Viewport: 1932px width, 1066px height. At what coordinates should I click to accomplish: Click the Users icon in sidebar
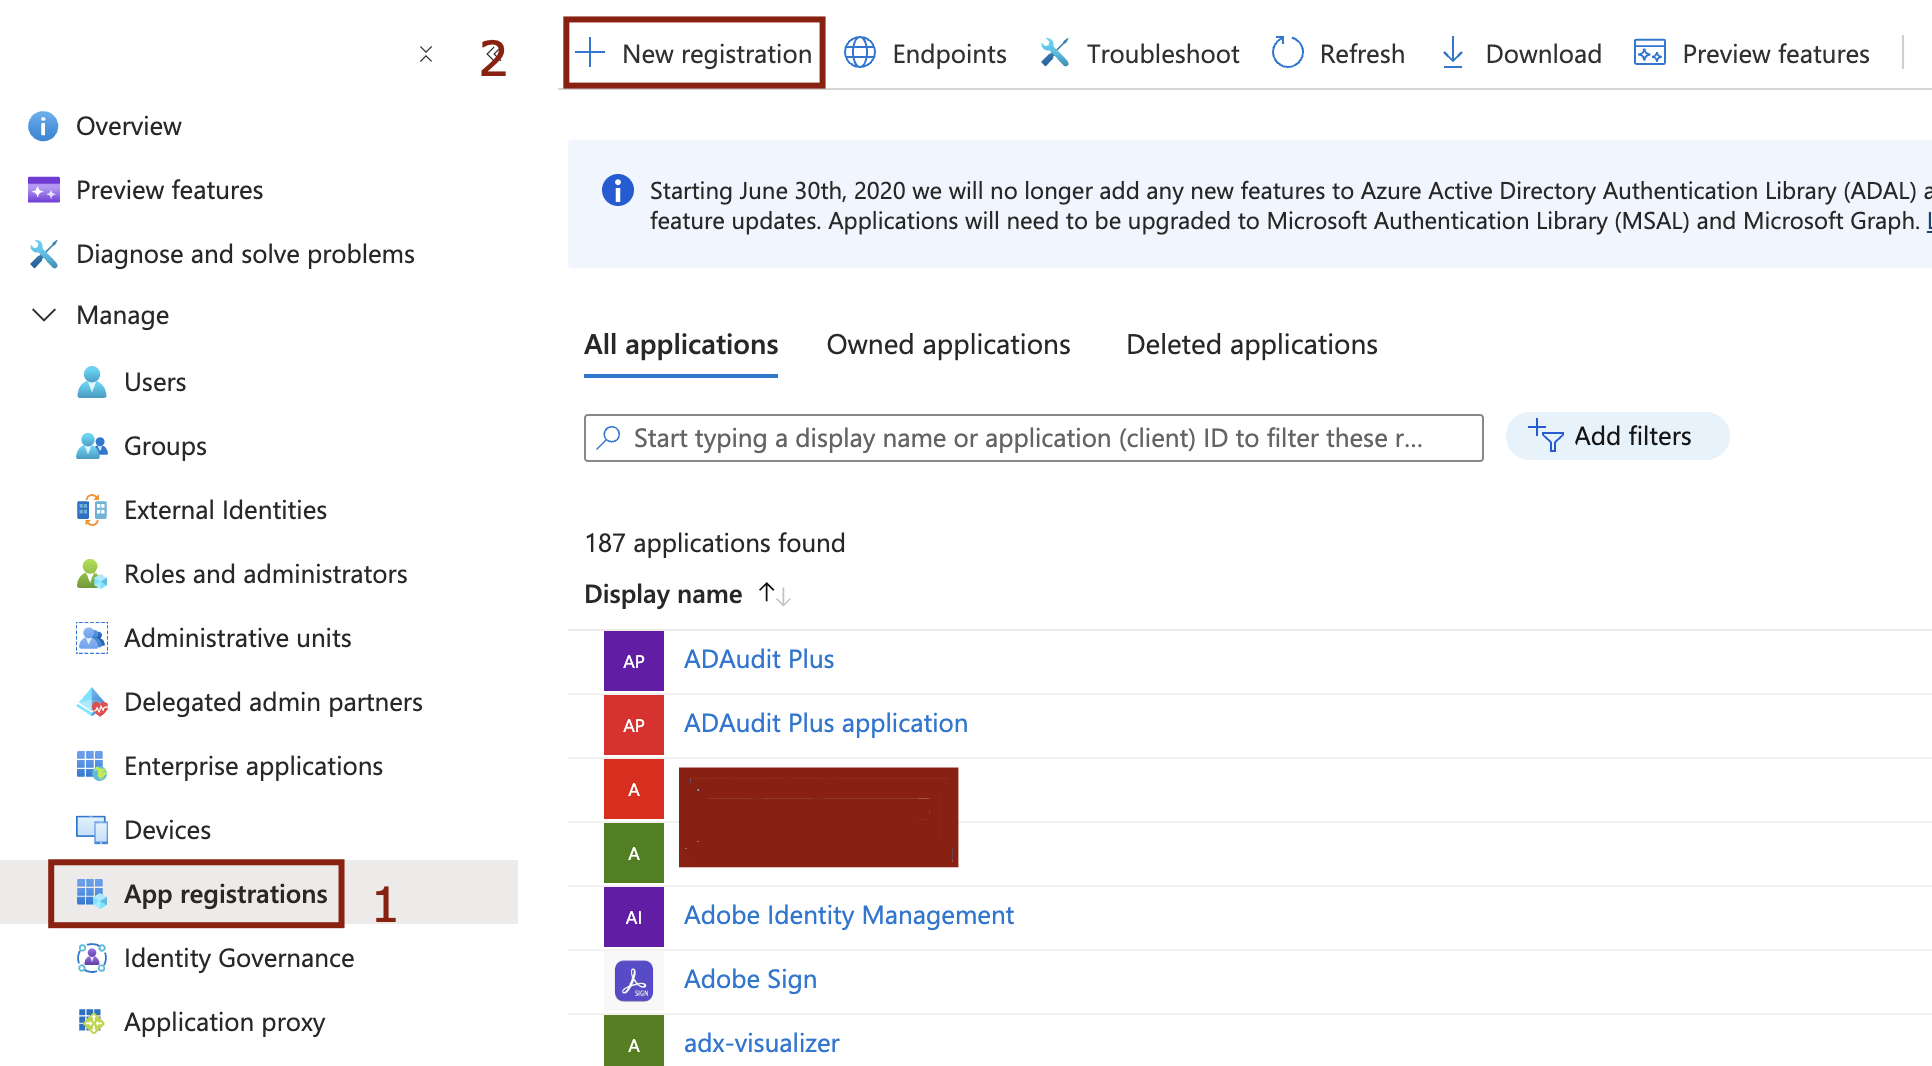(92, 382)
